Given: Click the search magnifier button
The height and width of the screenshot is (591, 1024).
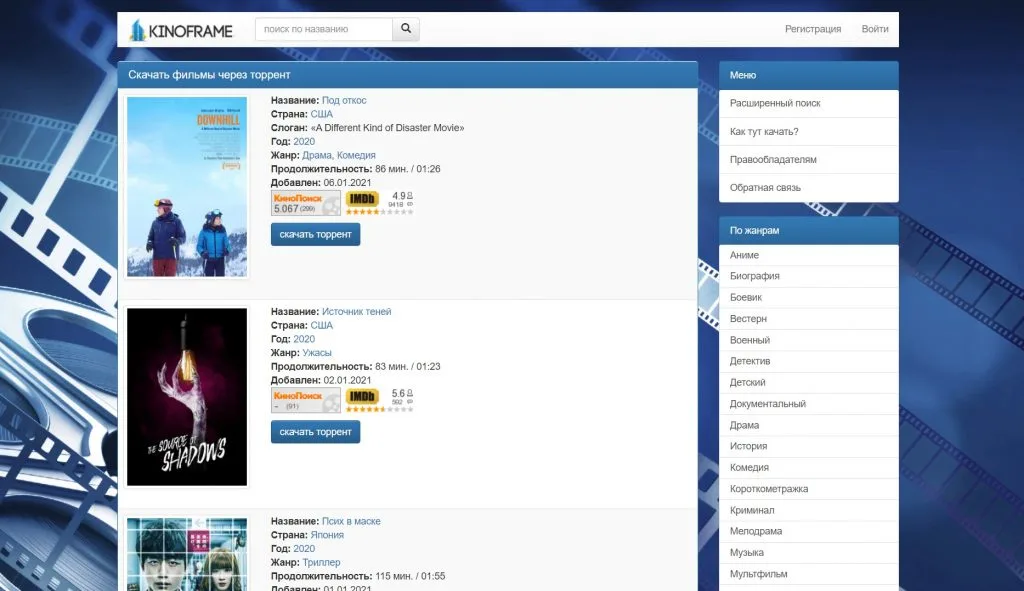Looking at the screenshot, I should pos(406,29).
